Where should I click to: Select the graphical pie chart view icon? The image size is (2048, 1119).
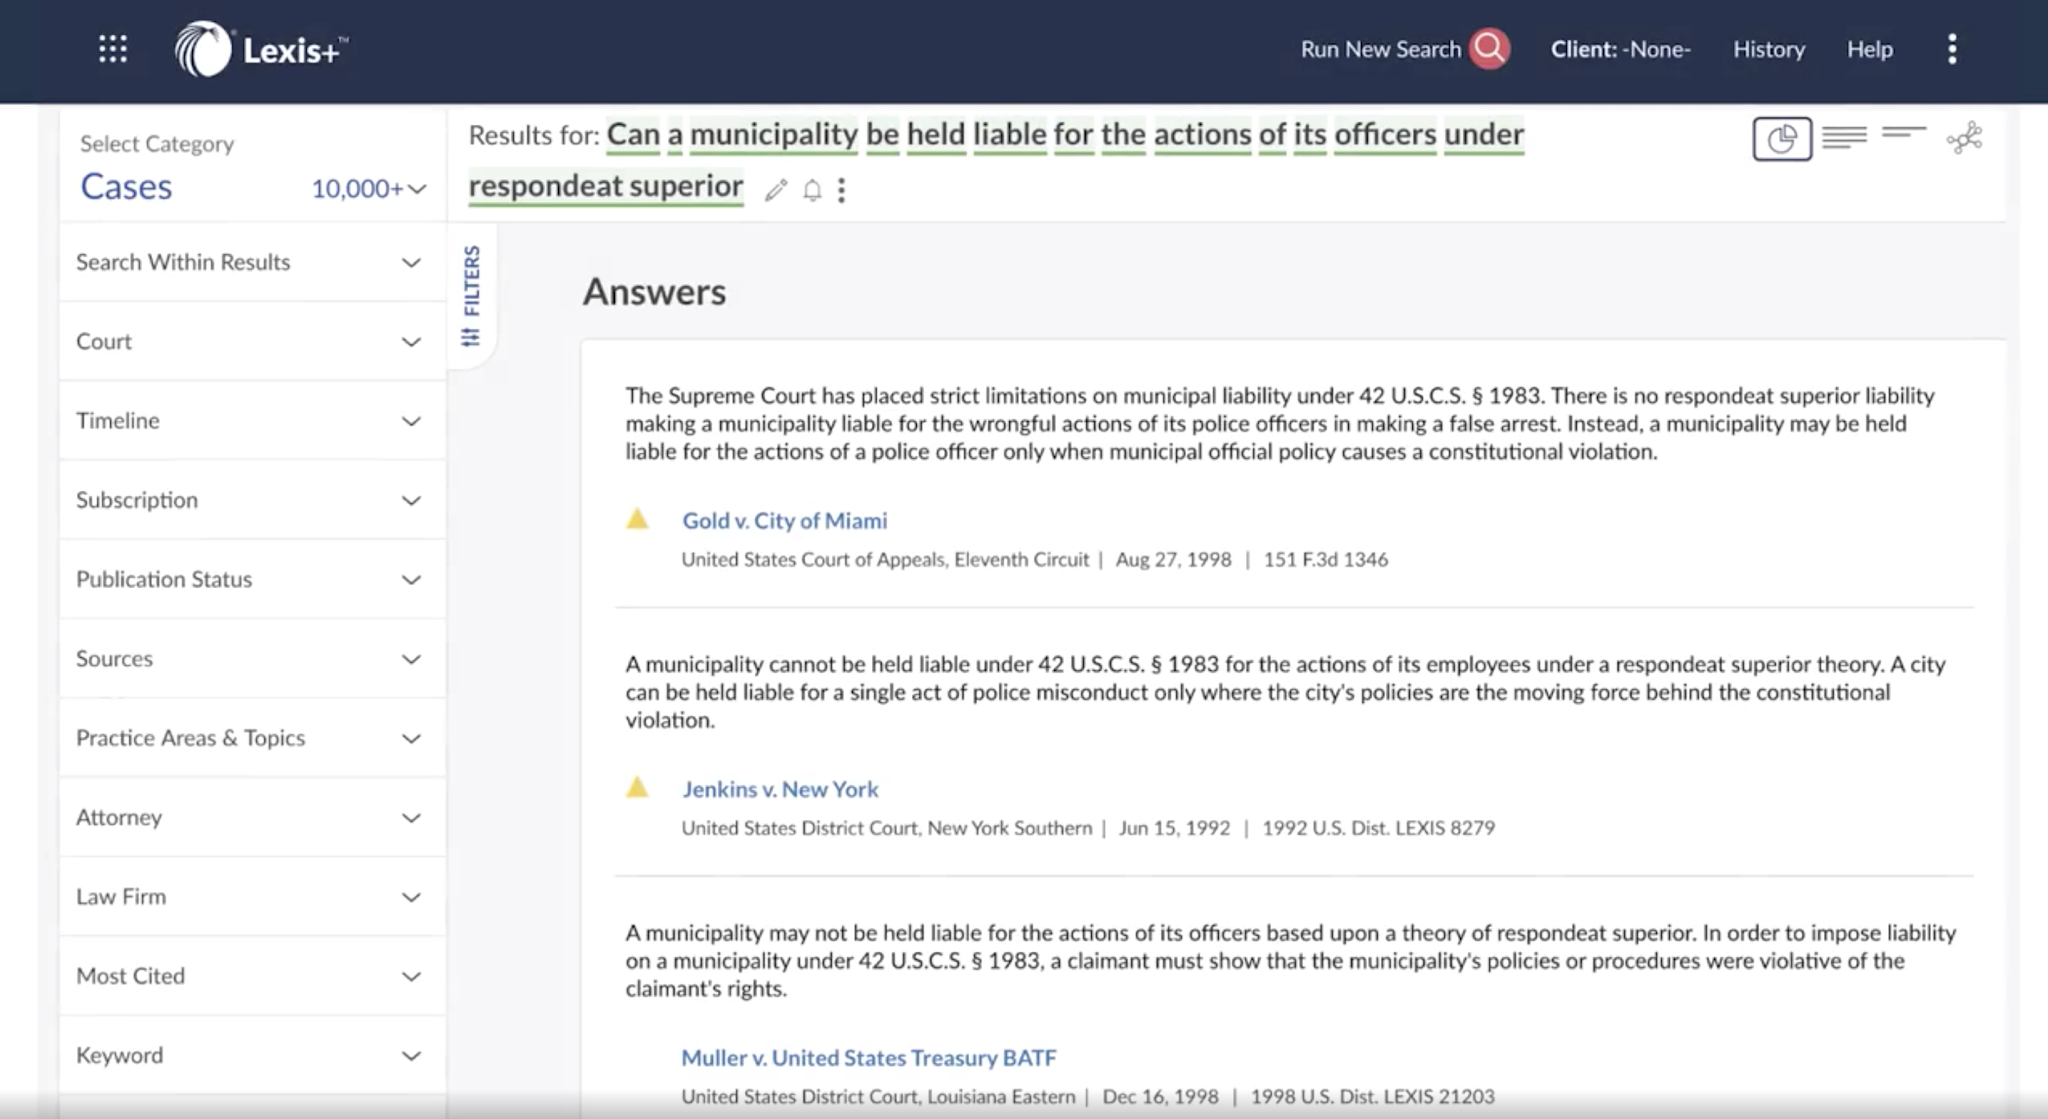coord(1782,139)
